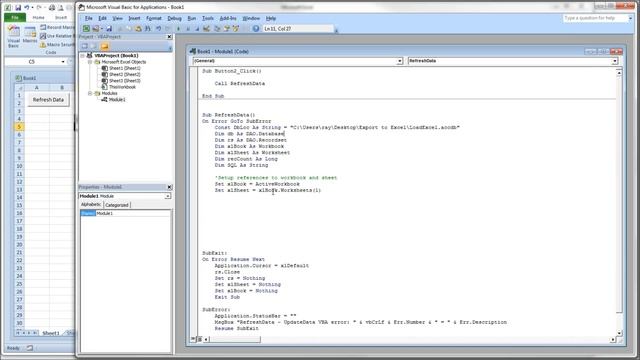Close the Project explorer panel

169,37
